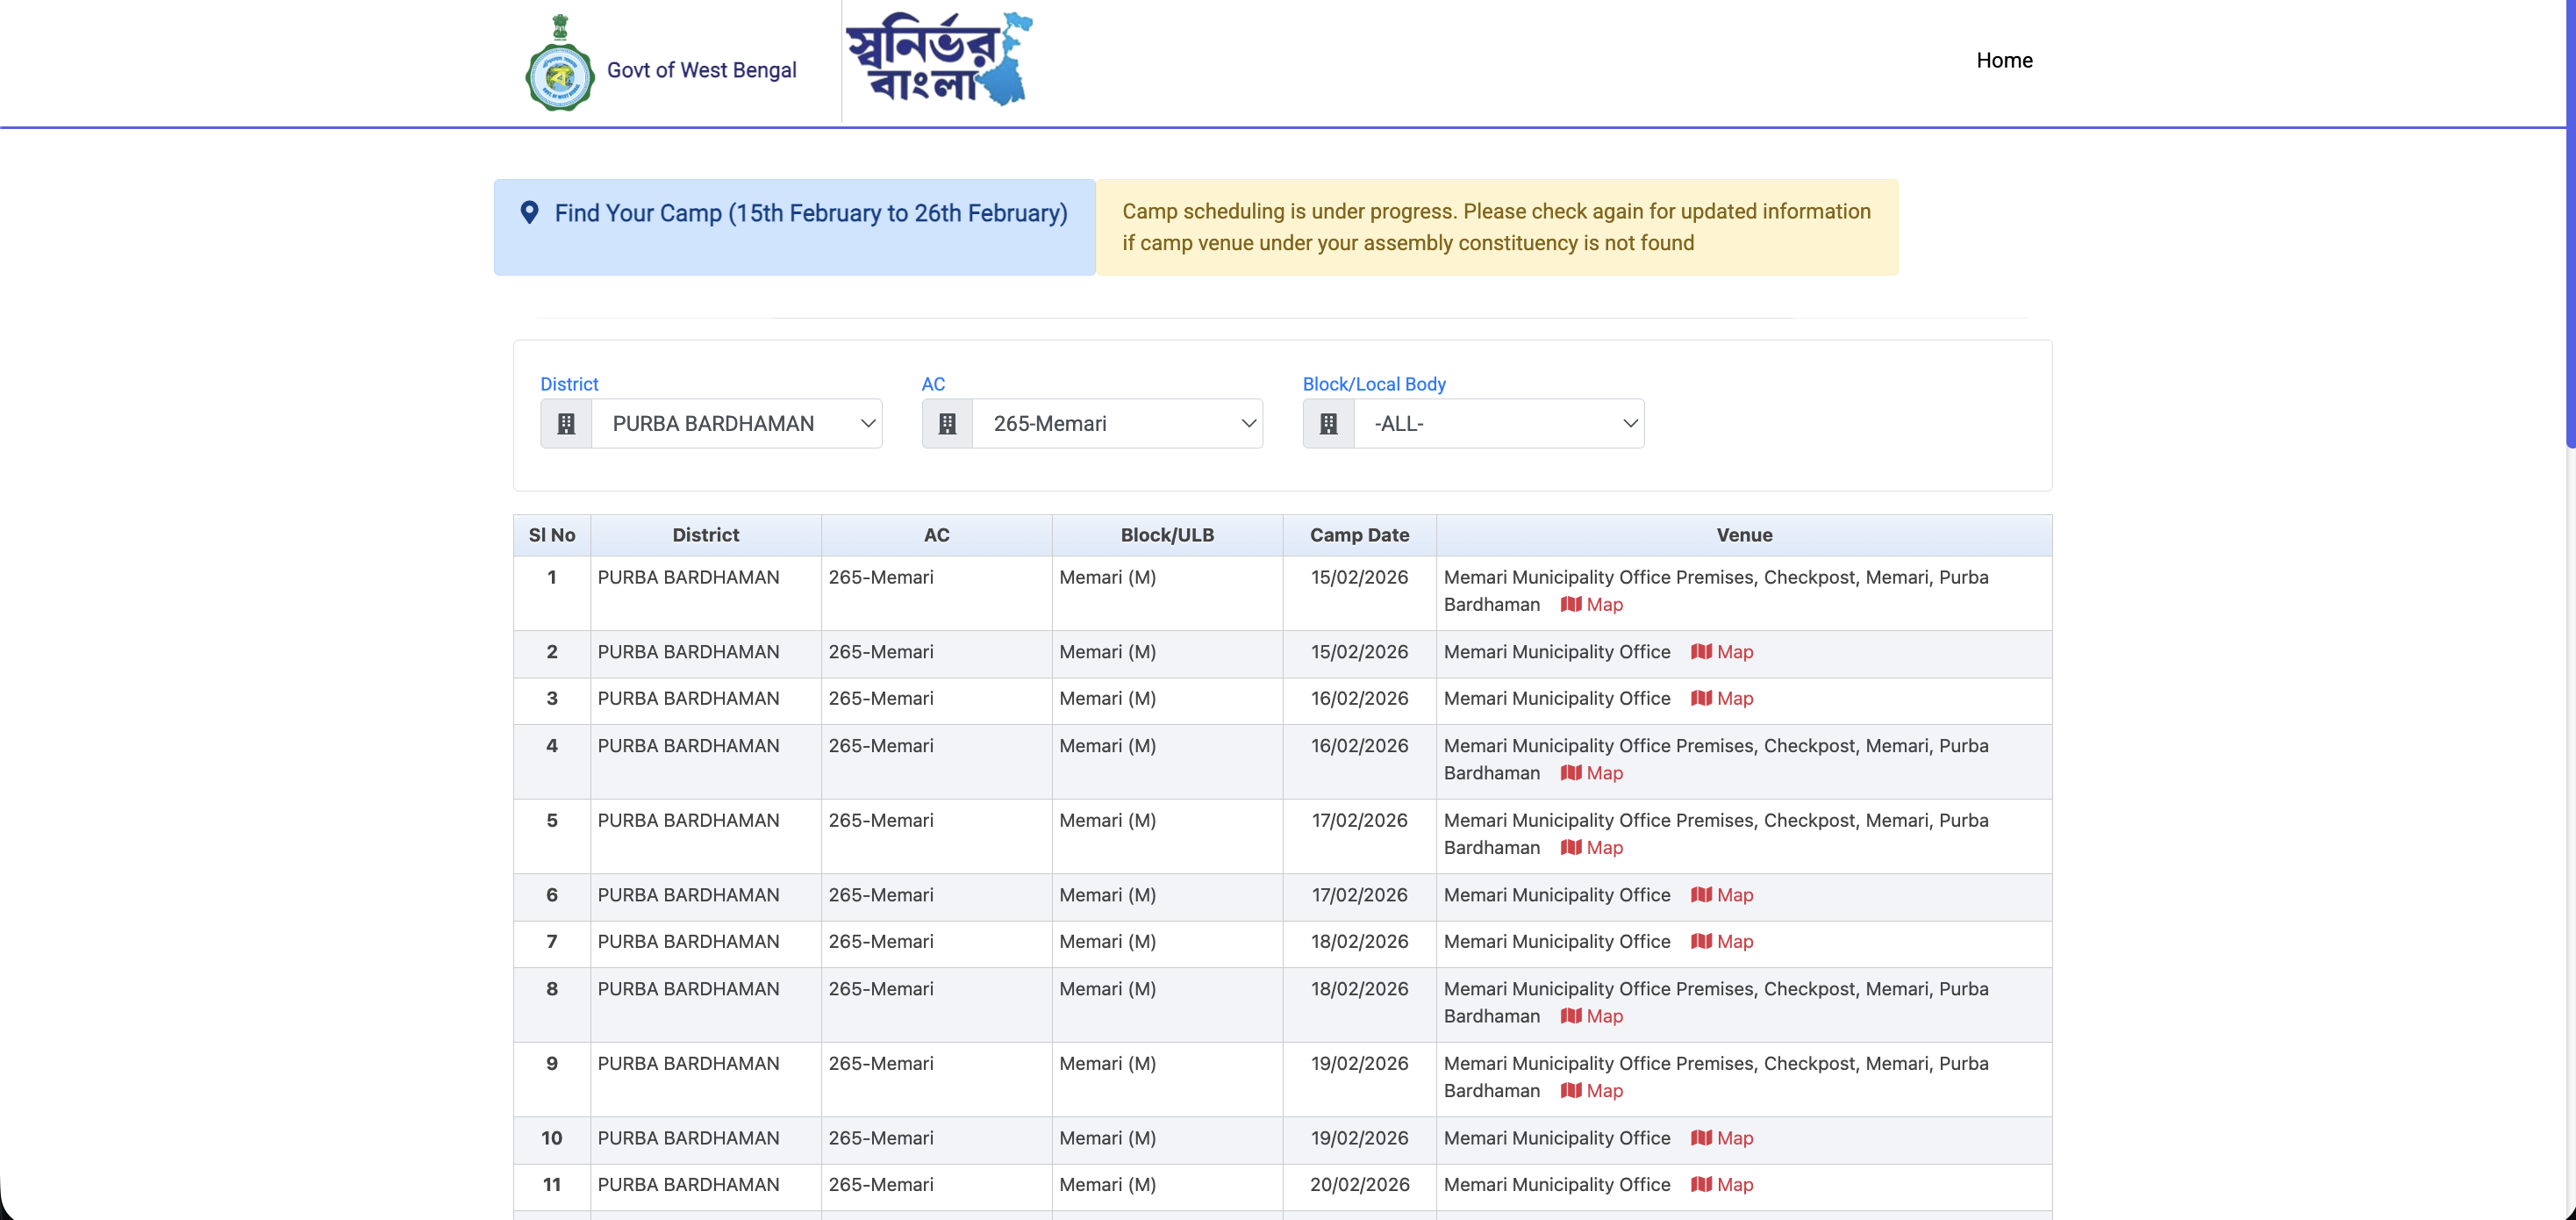This screenshot has height=1220, width=2576.
Task: Expand the Block/Local Body -ALL- dropdown
Action: click(x=1499, y=424)
